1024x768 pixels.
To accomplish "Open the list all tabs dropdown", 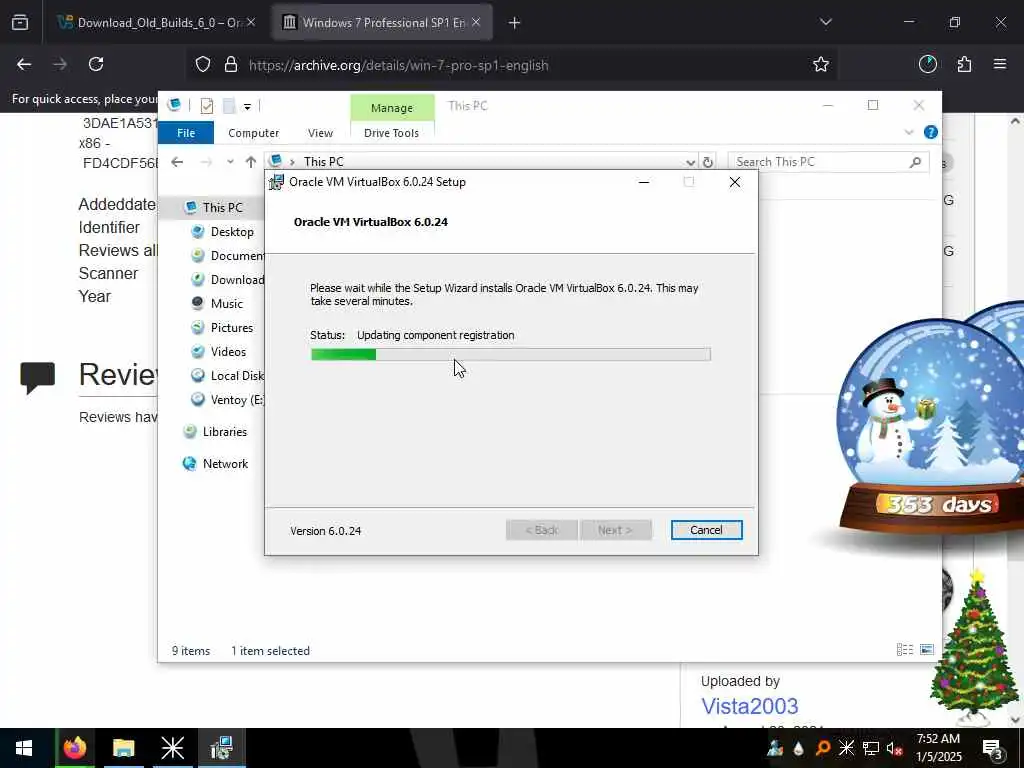I will point(825,23).
